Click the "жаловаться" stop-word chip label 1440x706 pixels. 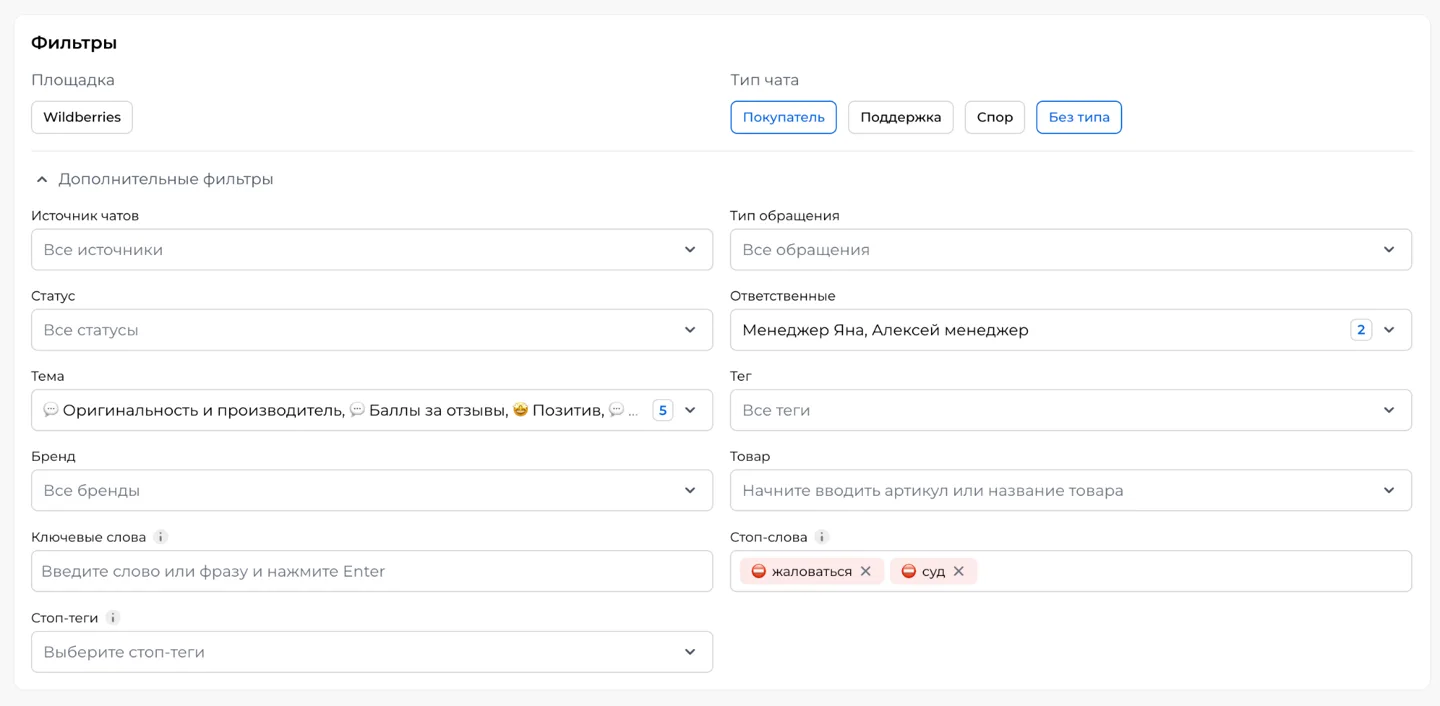click(x=812, y=572)
